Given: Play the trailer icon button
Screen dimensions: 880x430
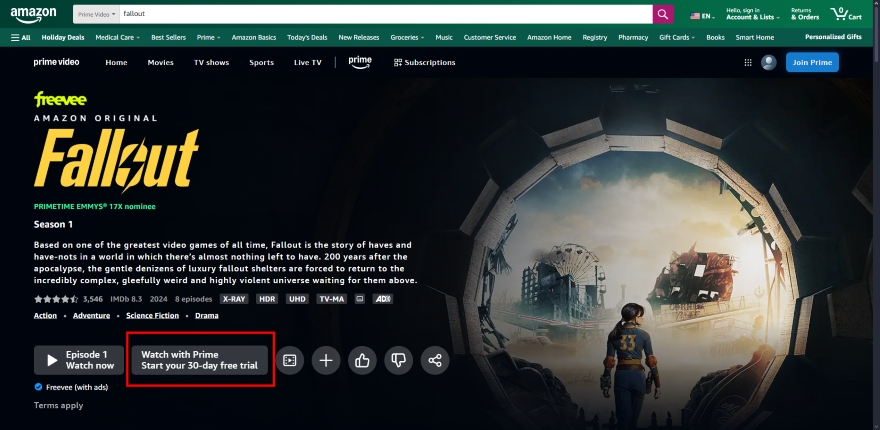Looking at the screenshot, I should 290,360.
